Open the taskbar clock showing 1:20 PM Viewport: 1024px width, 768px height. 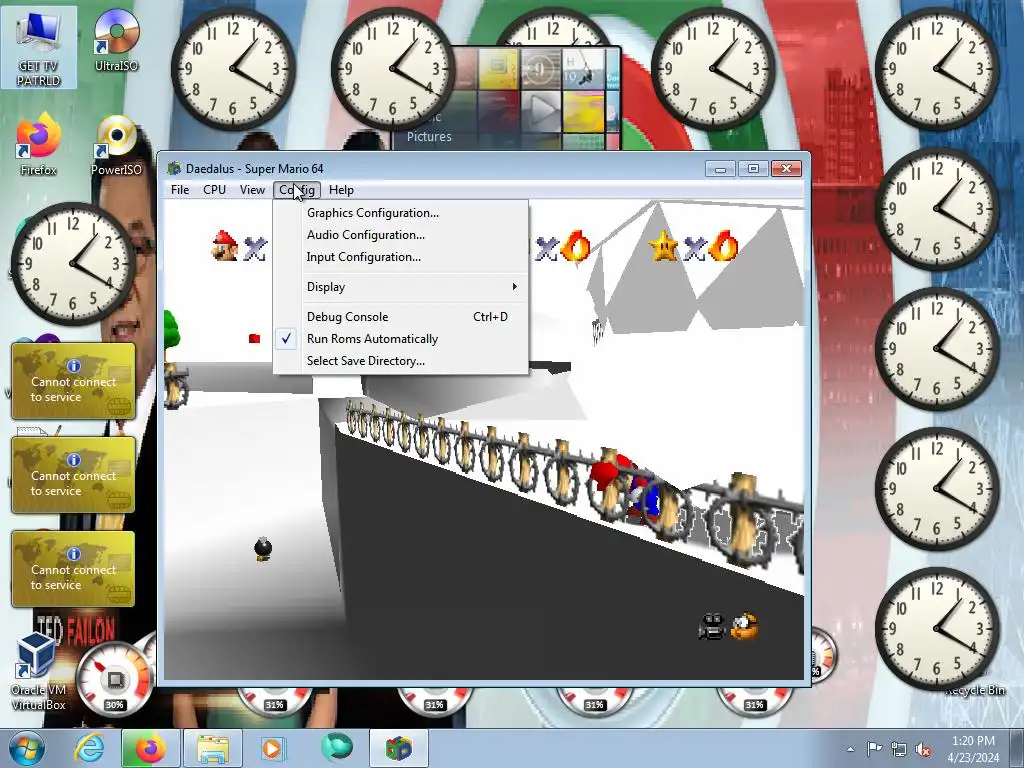click(973, 749)
